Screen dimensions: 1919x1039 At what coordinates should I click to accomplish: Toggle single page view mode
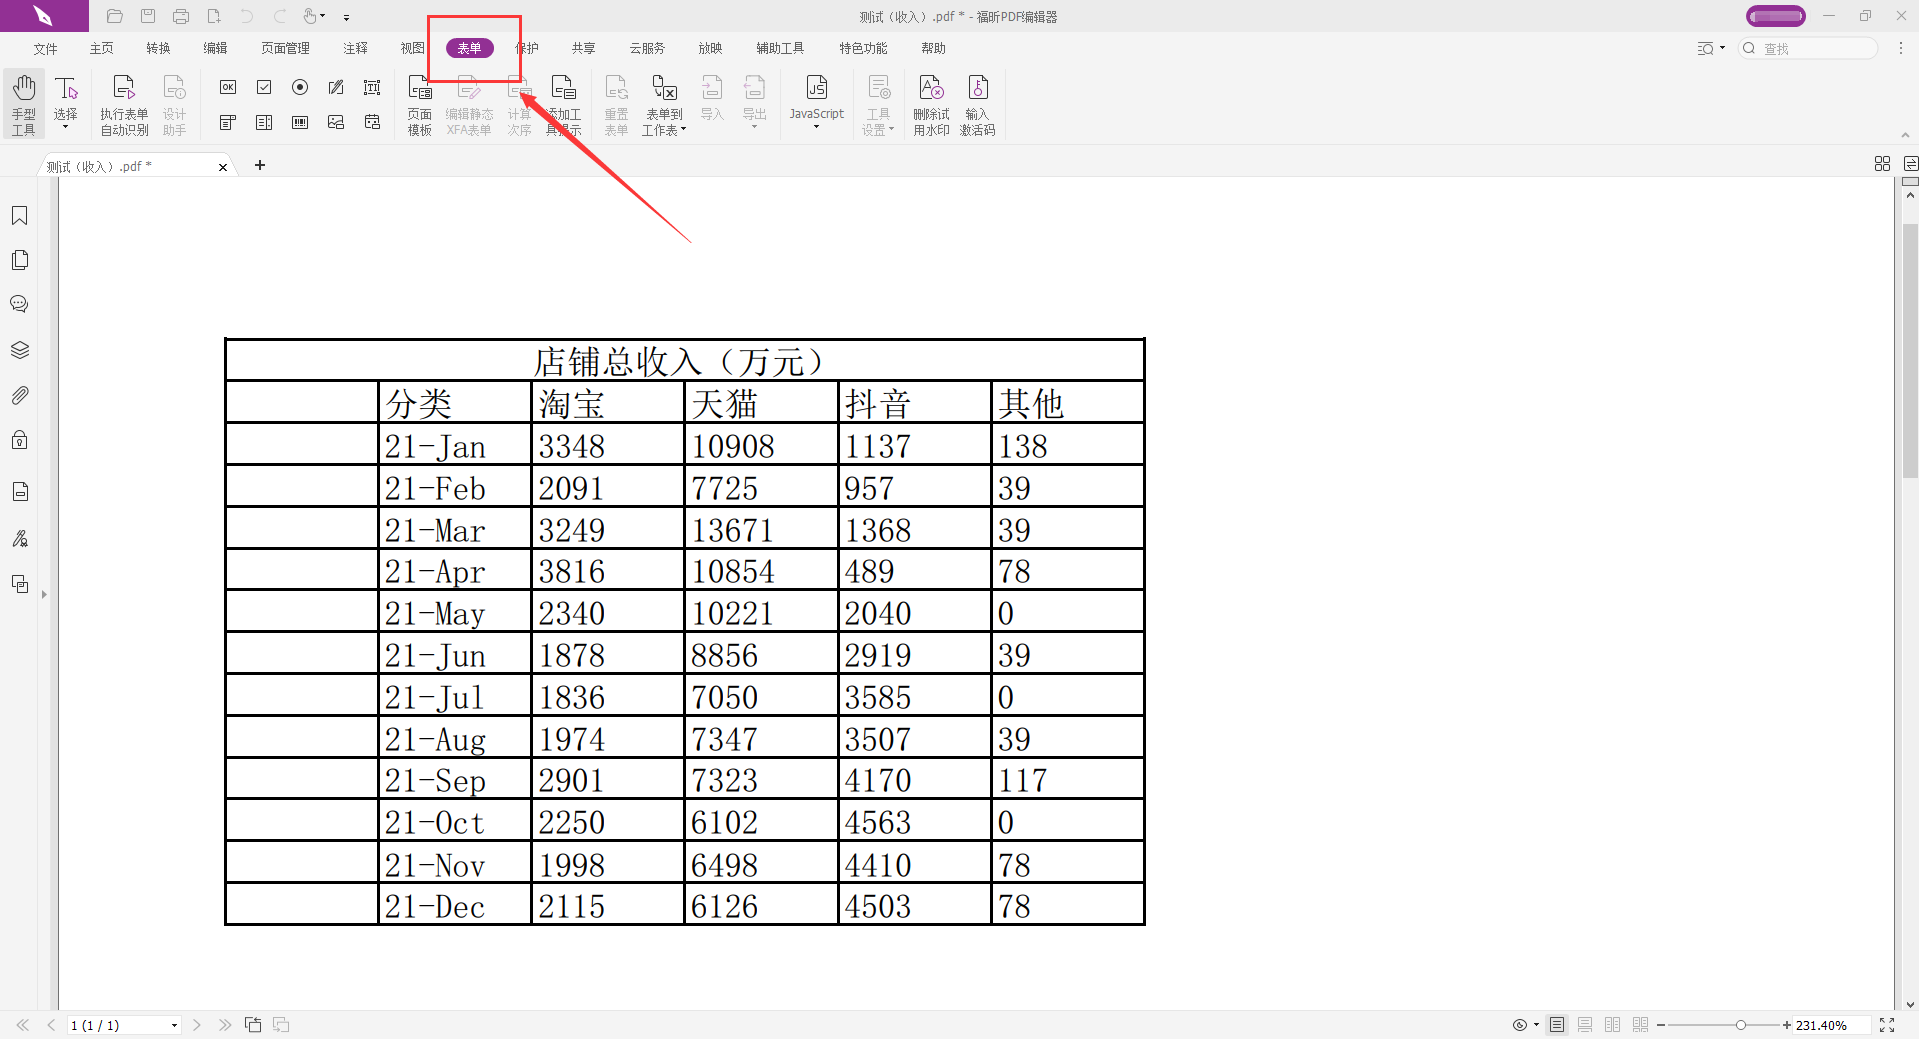(1557, 1025)
